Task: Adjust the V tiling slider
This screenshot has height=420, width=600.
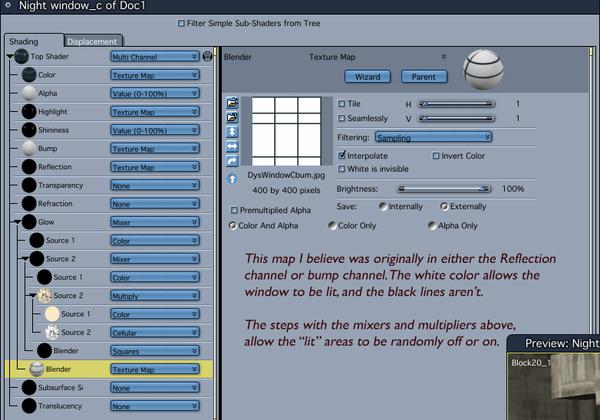Action: 456,118
